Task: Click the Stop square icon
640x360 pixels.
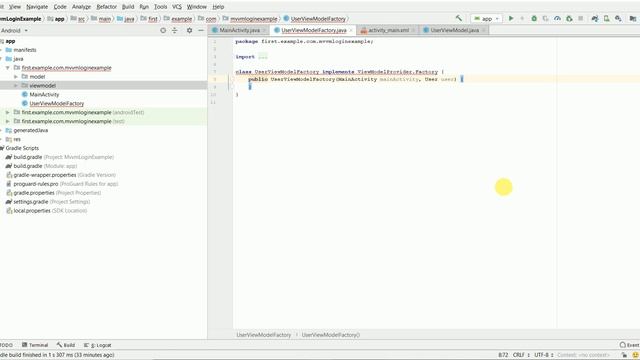Action: tap(580, 18)
